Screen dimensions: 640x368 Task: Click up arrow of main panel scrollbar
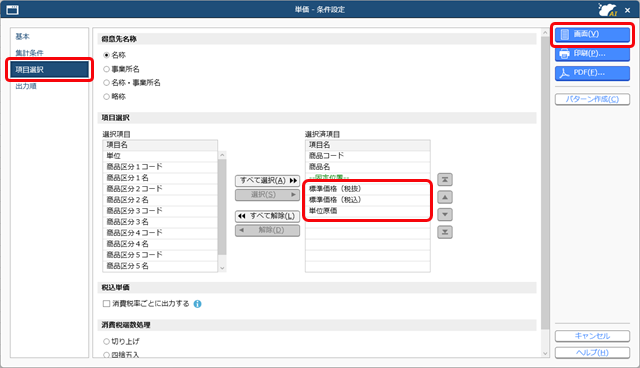[545, 32]
